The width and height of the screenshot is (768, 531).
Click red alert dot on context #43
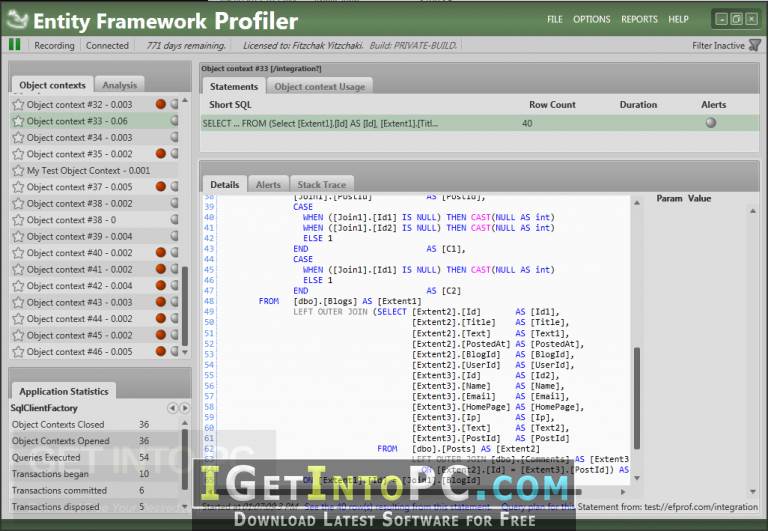161,302
